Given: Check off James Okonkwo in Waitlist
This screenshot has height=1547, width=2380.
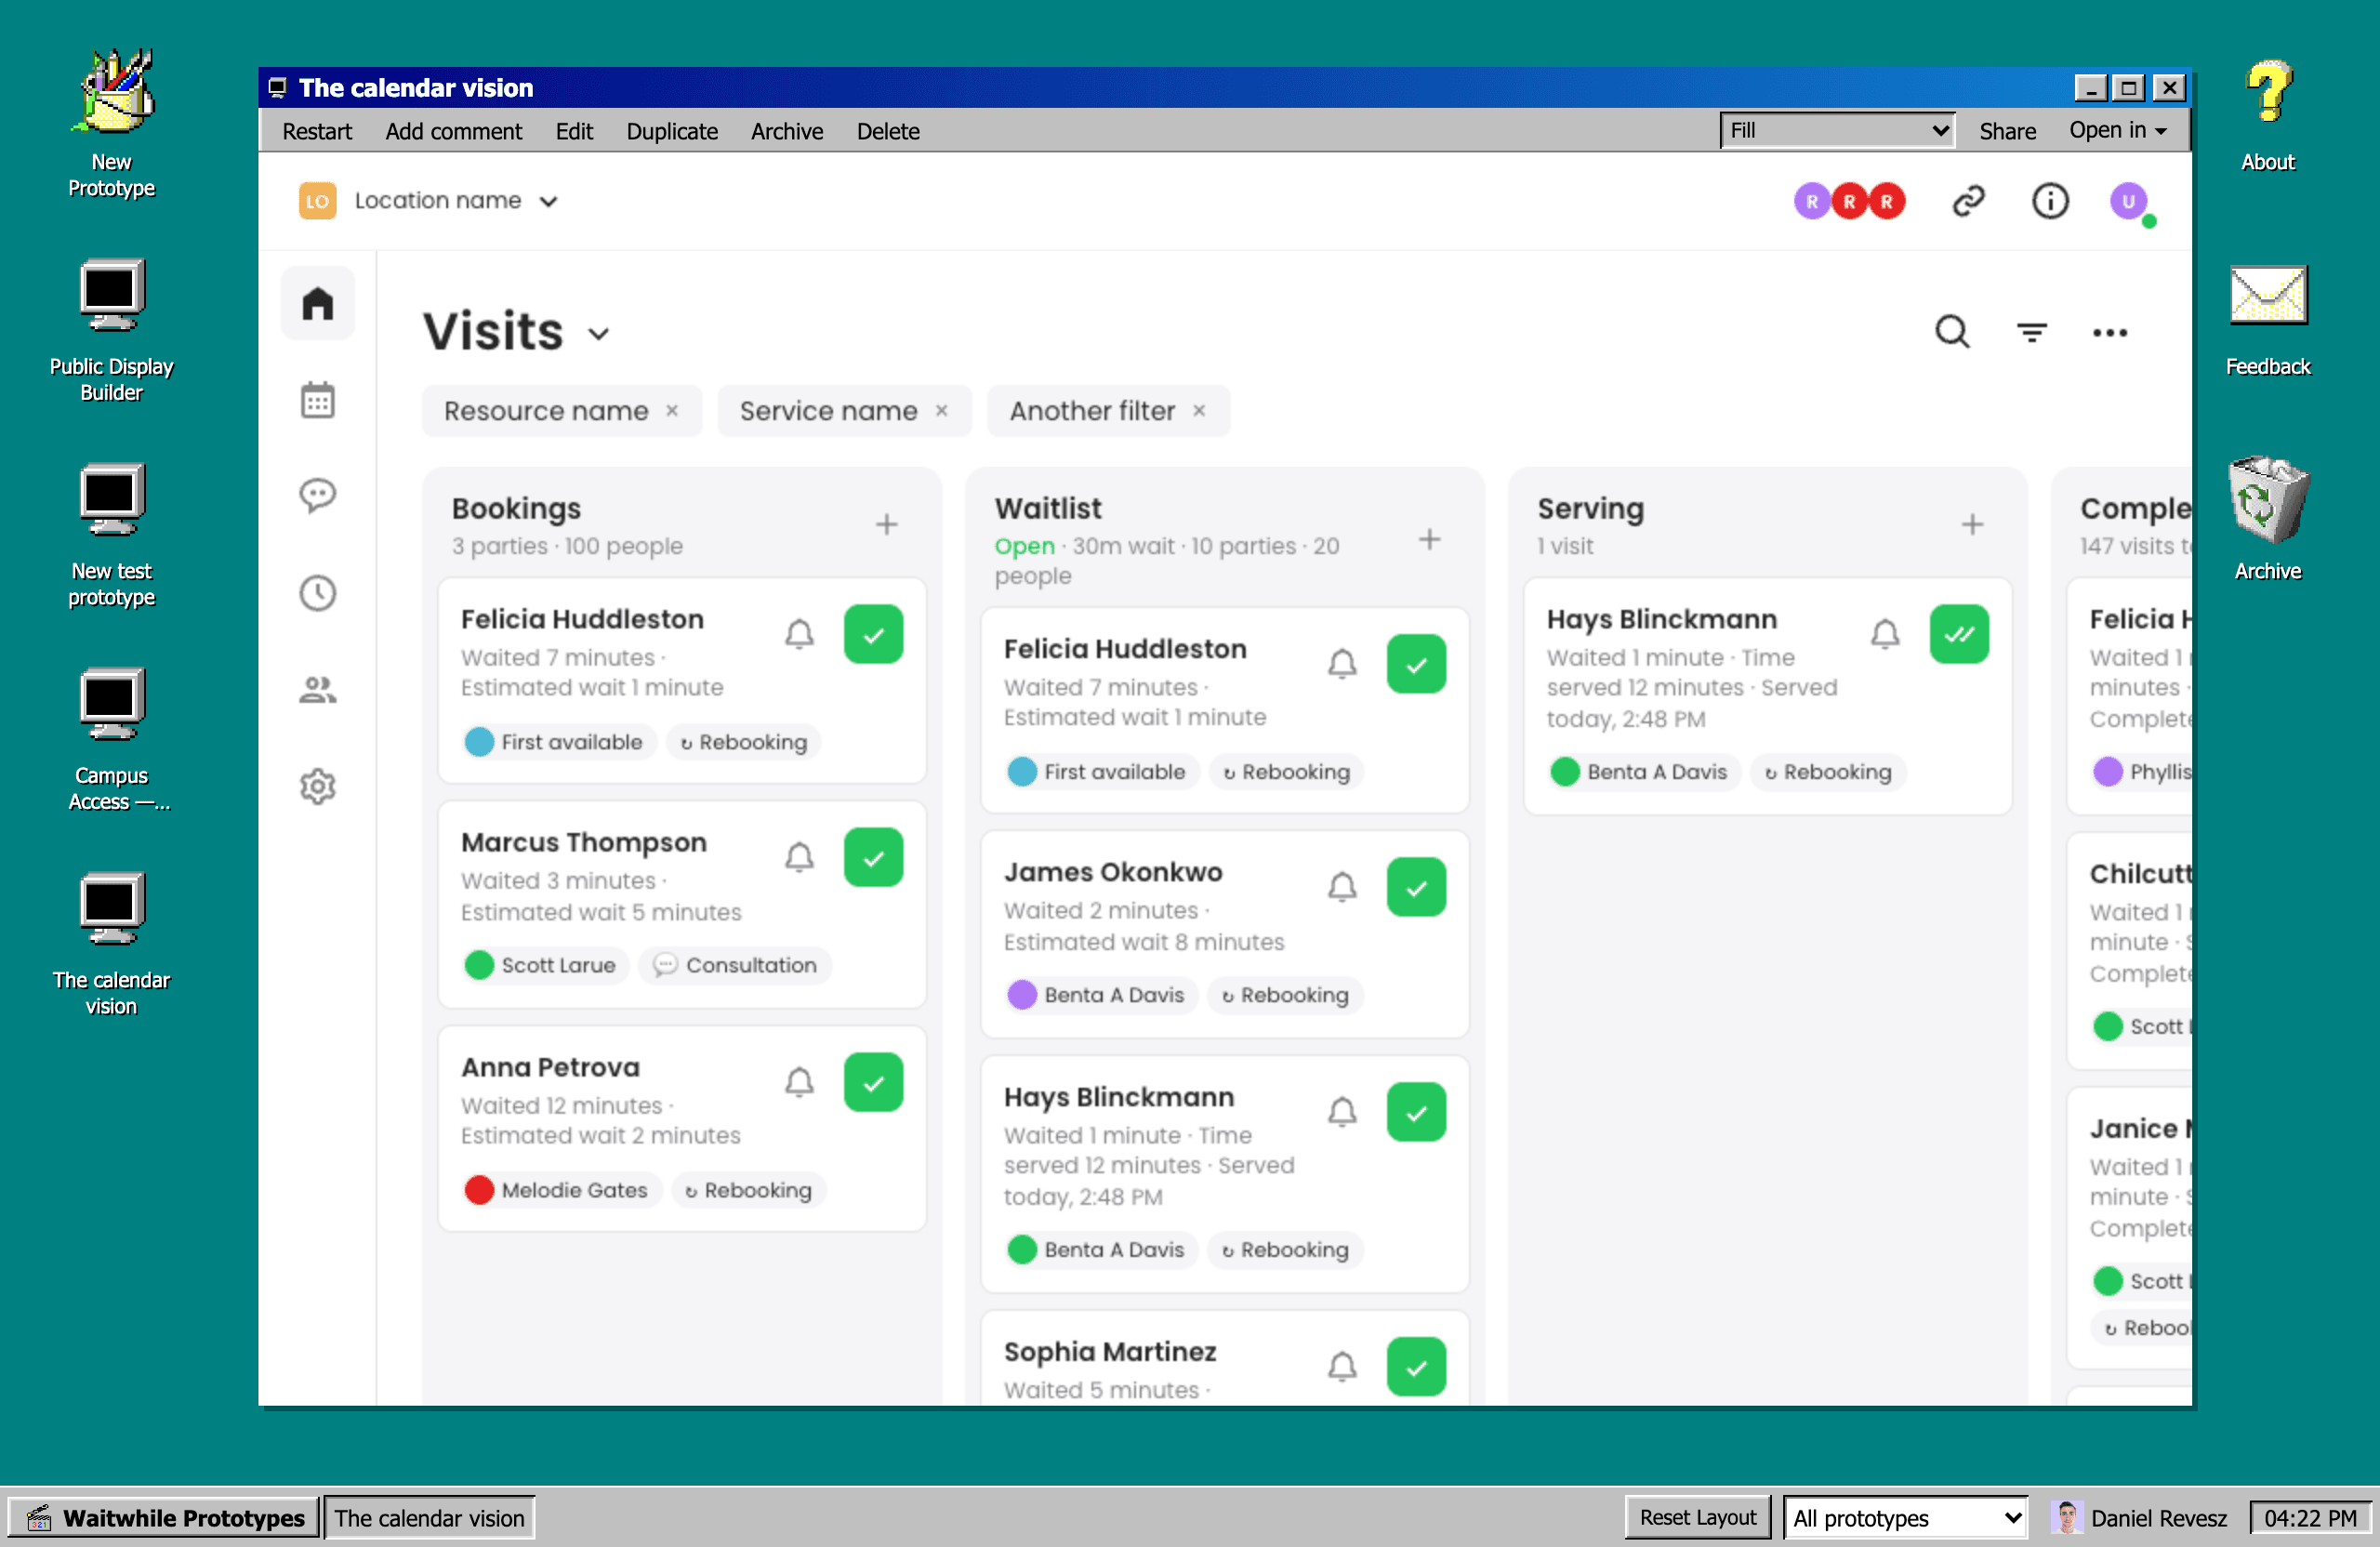Looking at the screenshot, I should pos(1416,887).
